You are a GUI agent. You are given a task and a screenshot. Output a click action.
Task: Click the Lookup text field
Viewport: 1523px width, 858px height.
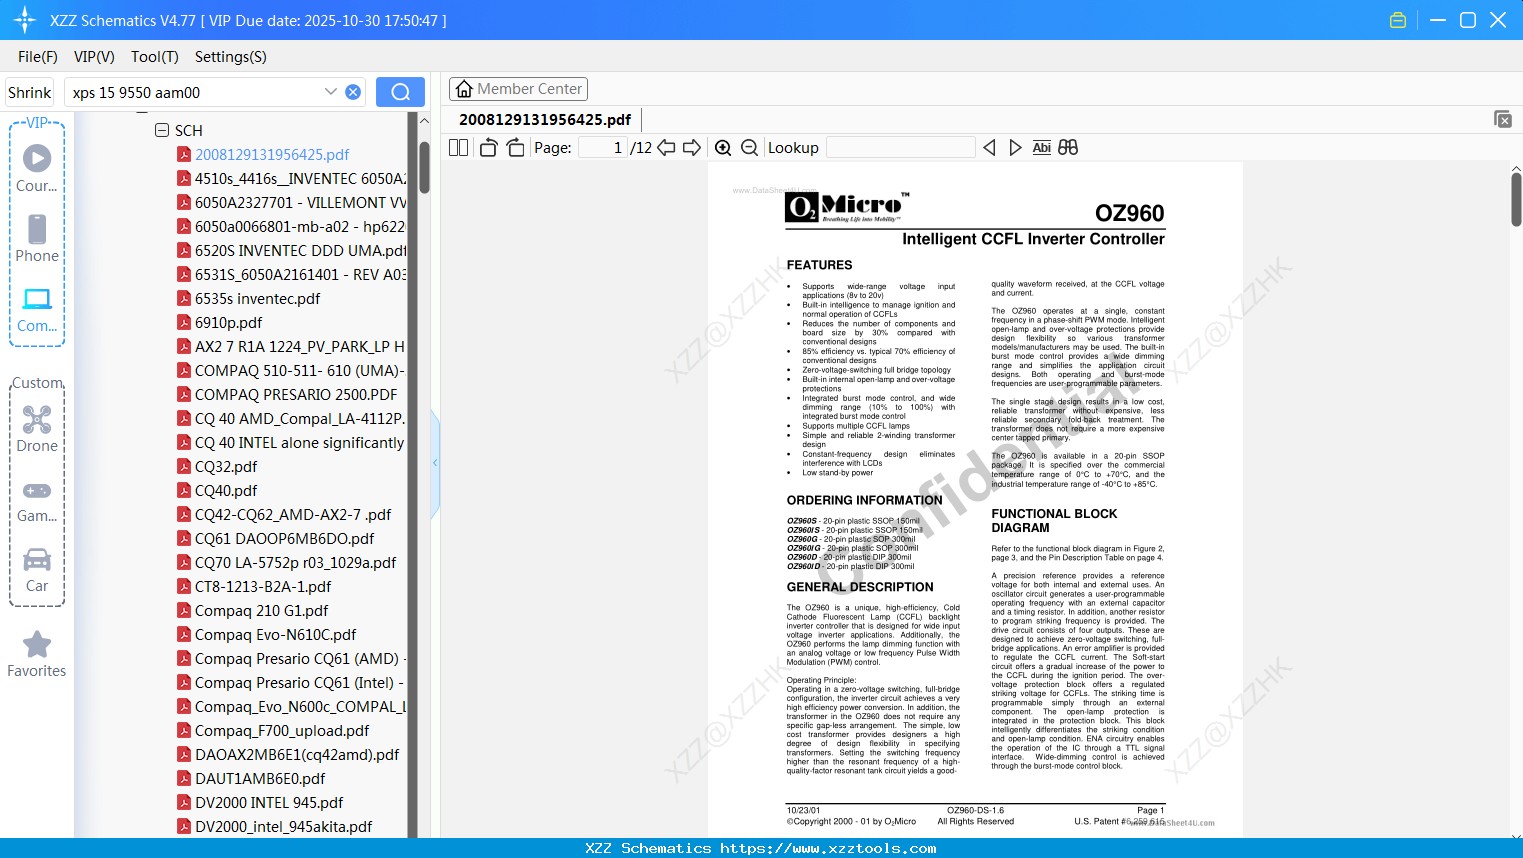901,148
